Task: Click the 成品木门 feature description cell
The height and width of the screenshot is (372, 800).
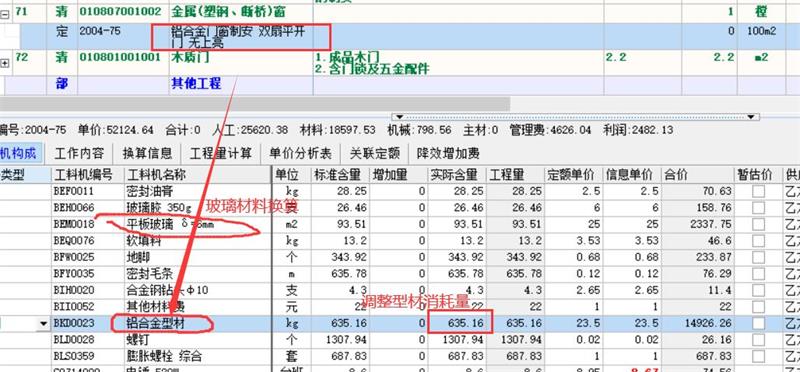Action: coord(458,63)
